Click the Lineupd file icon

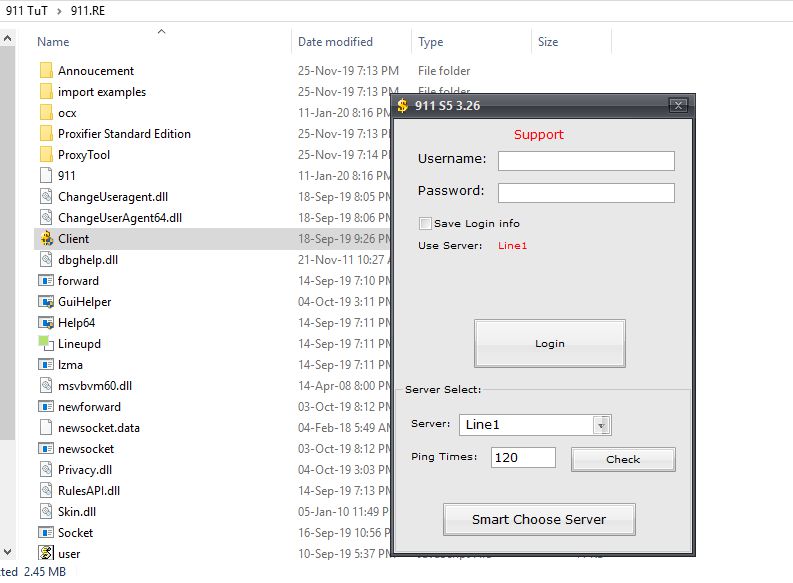(x=46, y=344)
